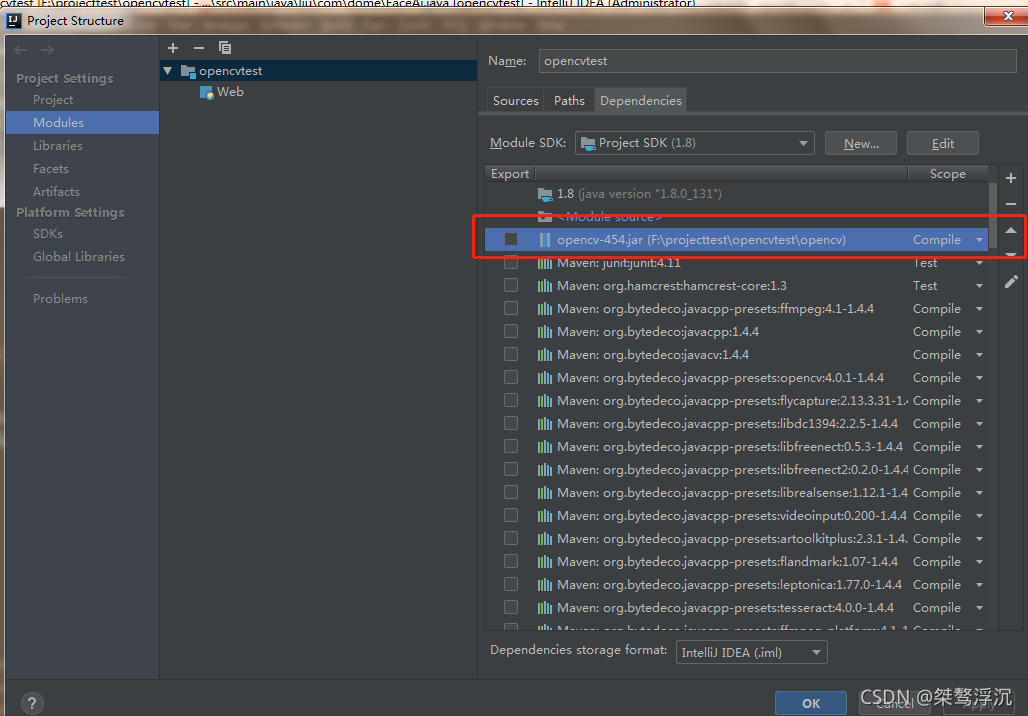Remove the selected dependency using the minus icon
The height and width of the screenshot is (716, 1028).
coord(1011,204)
